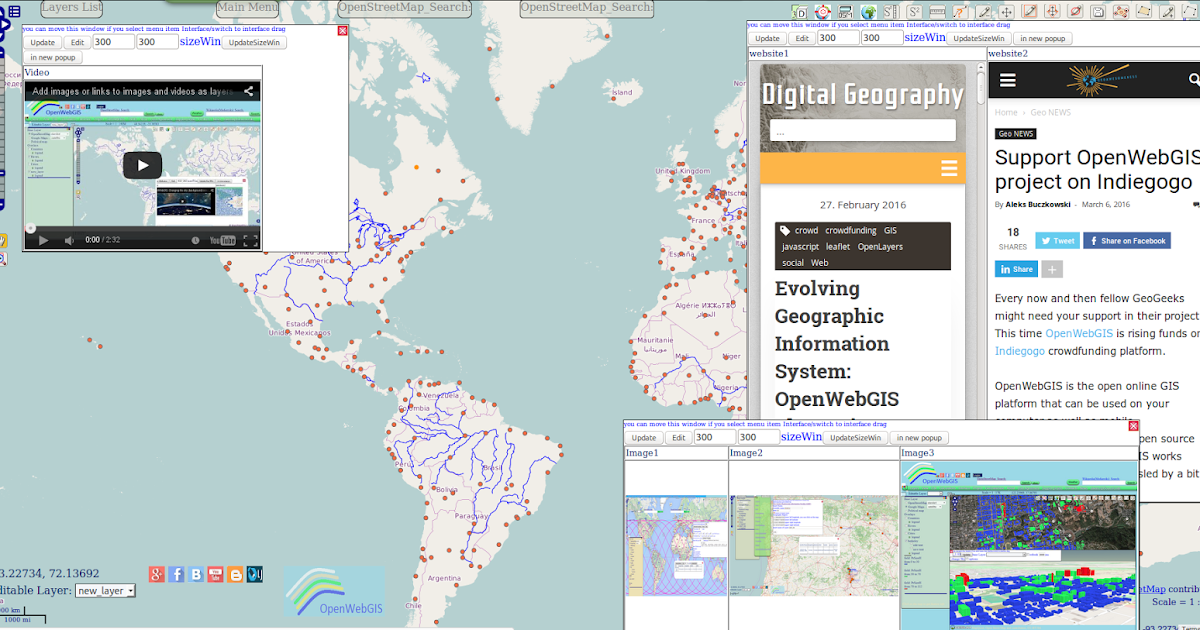Play the embedded YouTube video
The image size is (1200, 630).
(x=141, y=165)
